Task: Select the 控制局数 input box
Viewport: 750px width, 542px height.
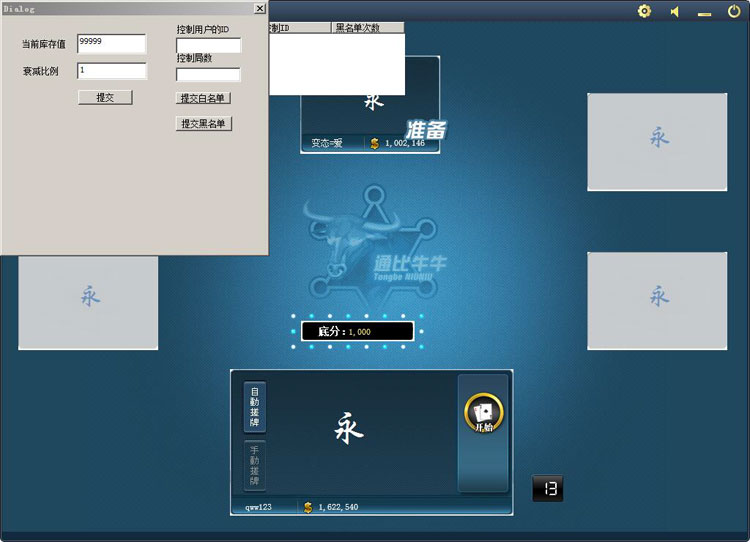Action: pos(208,74)
